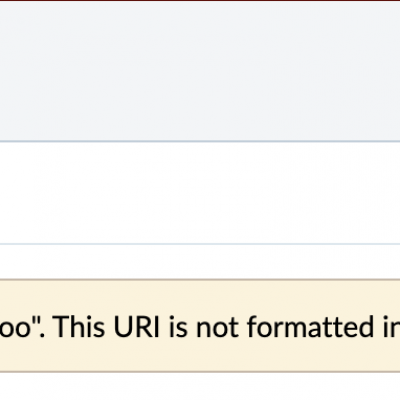Click the word "is" in the warning
Image resolution: width=400 pixels, height=400 pixels.
coord(177,326)
